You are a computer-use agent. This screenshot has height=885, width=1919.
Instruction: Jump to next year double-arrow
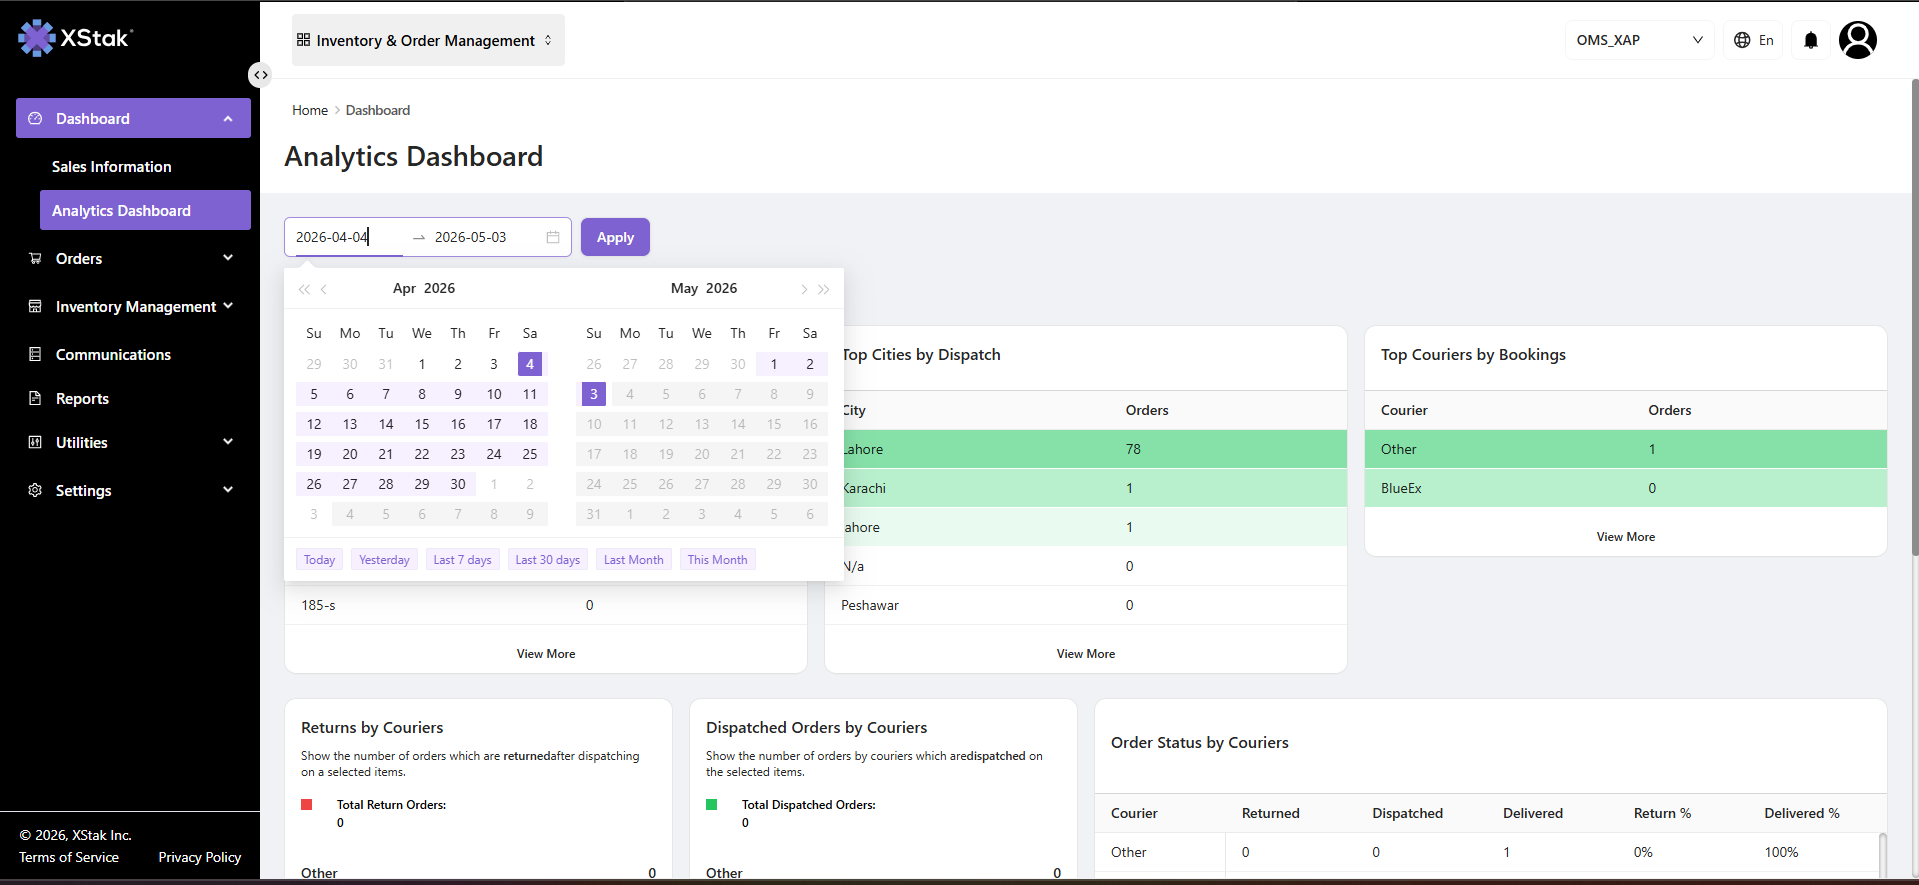(824, 289)
